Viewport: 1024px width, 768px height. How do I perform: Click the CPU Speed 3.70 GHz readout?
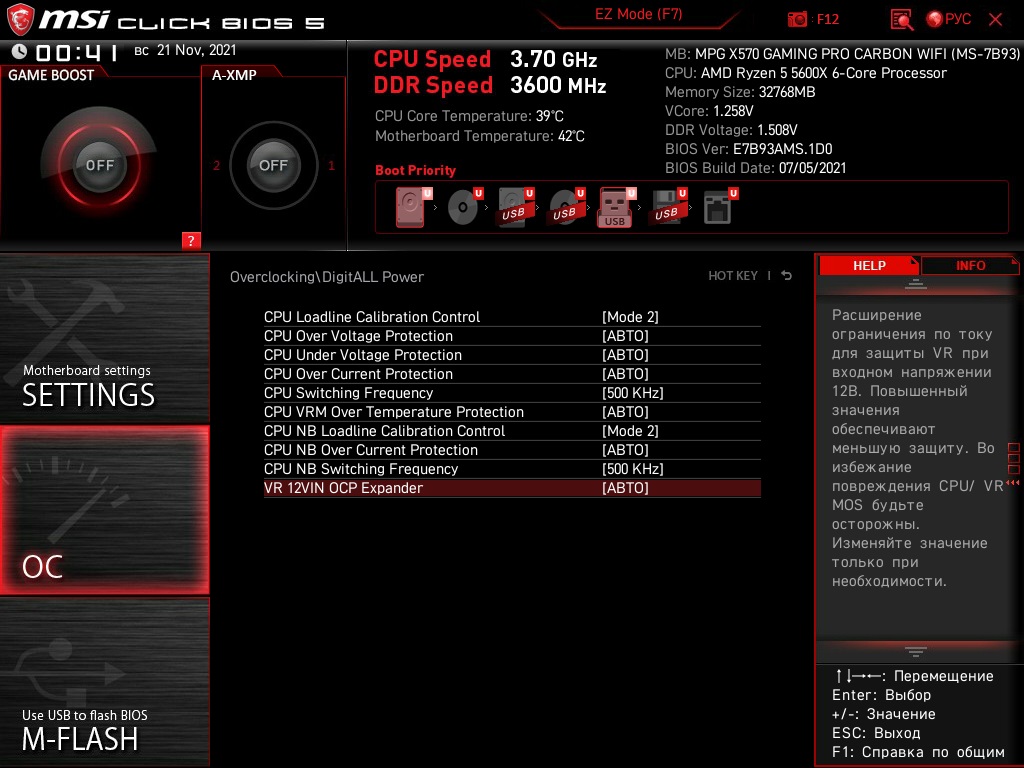(485, 59)
